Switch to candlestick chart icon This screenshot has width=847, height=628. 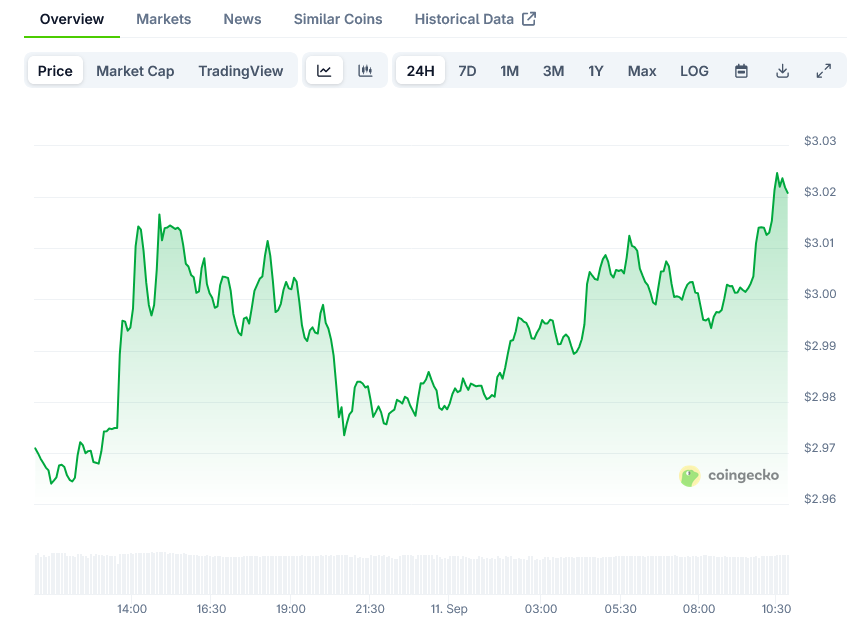click(x=365, y=71)
